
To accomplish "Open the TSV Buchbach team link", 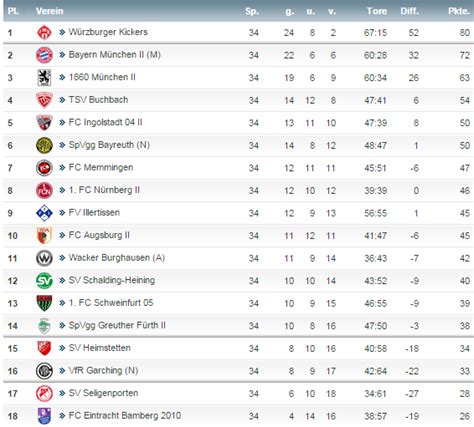I will (x=98, y=100).
